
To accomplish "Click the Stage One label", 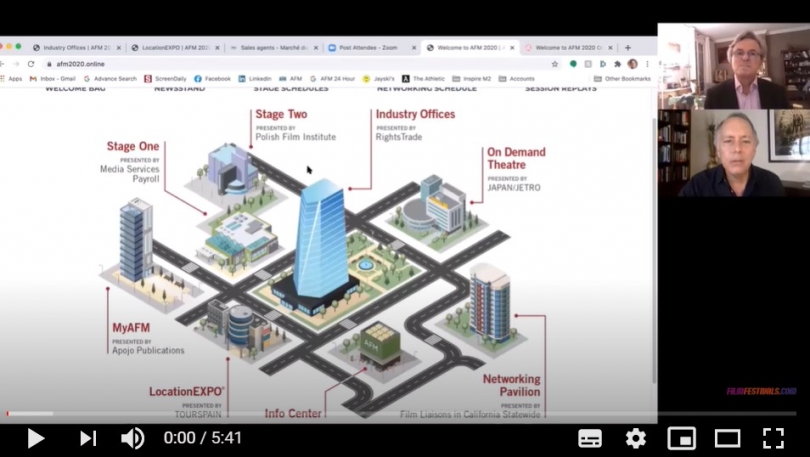I will tap(133, 146).
